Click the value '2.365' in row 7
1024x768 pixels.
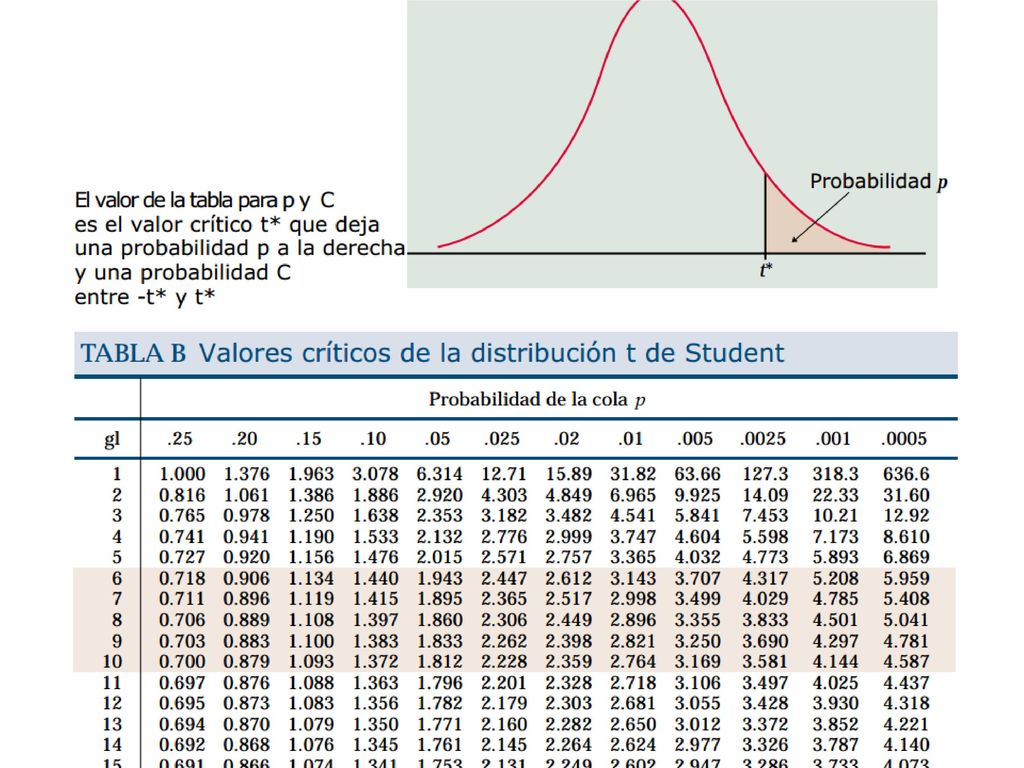tap(504, 599)
